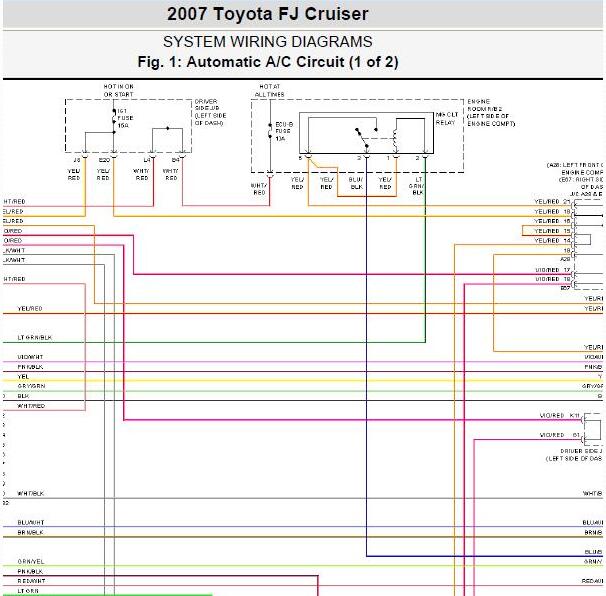Click the left-edge "BLU/WHT" wire label

pyautogui.click(x=31, y=523)
